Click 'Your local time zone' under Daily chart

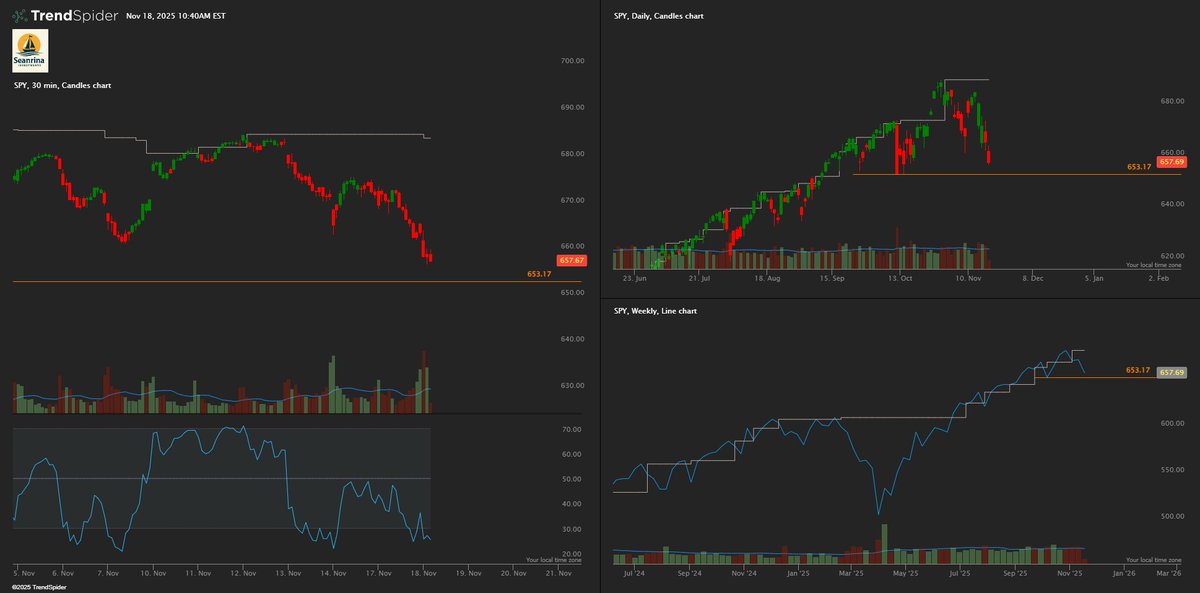tap(1153, 265)
